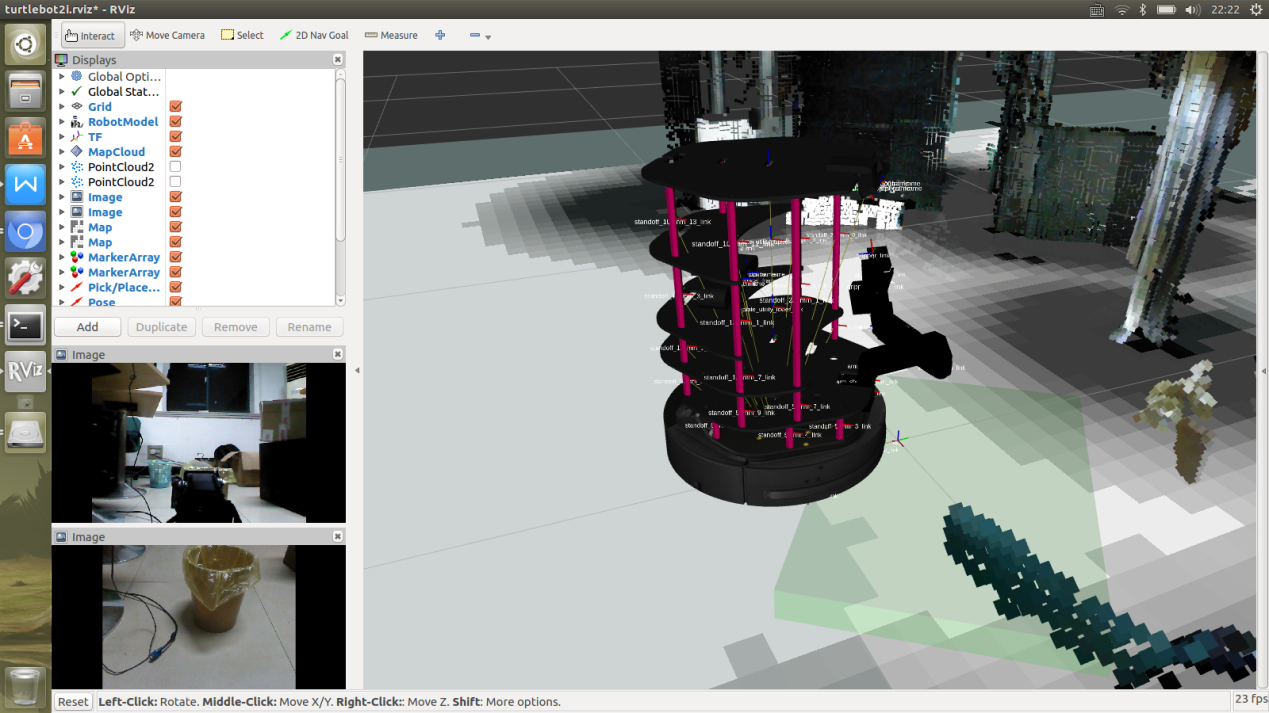Activate the Interact tool
The width and height of the screenshot is (1269, 713).
(93, 35)
